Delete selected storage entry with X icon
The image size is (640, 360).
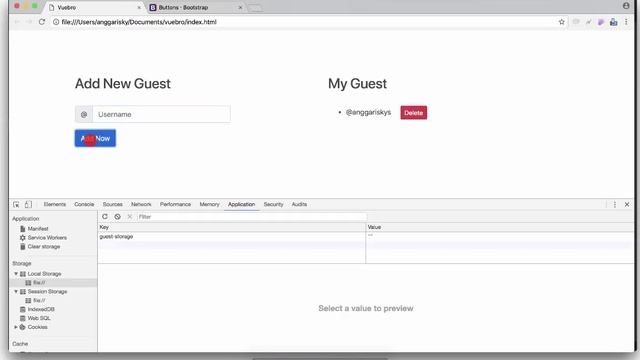point(130,217)
